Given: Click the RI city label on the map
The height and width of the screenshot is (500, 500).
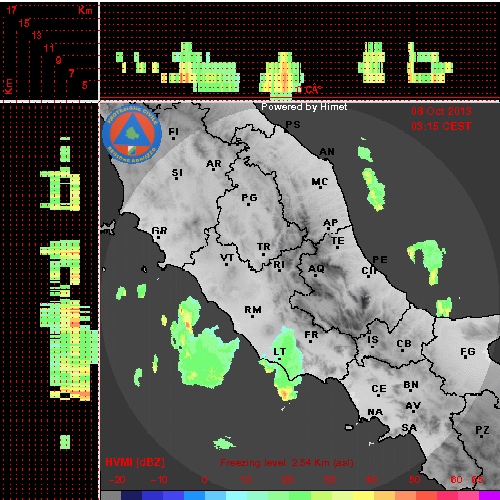Looking at the screenshot, I should [x=279, y=265].
